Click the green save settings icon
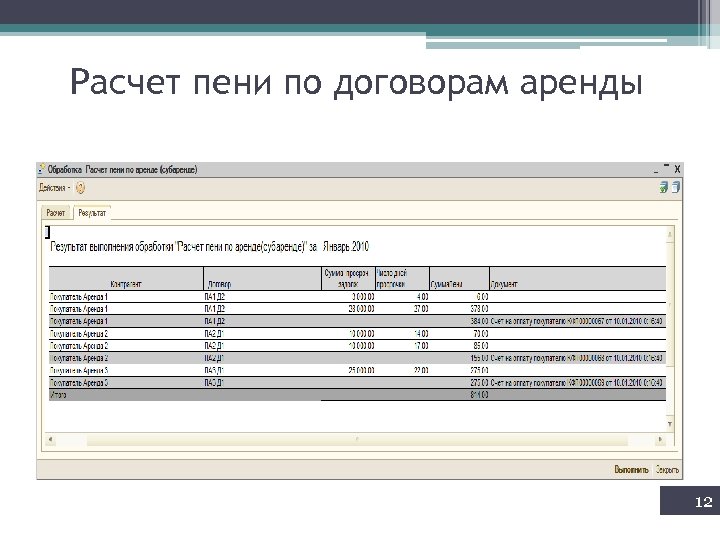This screenshot has height=540, width=720. pyautogui.click(x=664, y=187)
